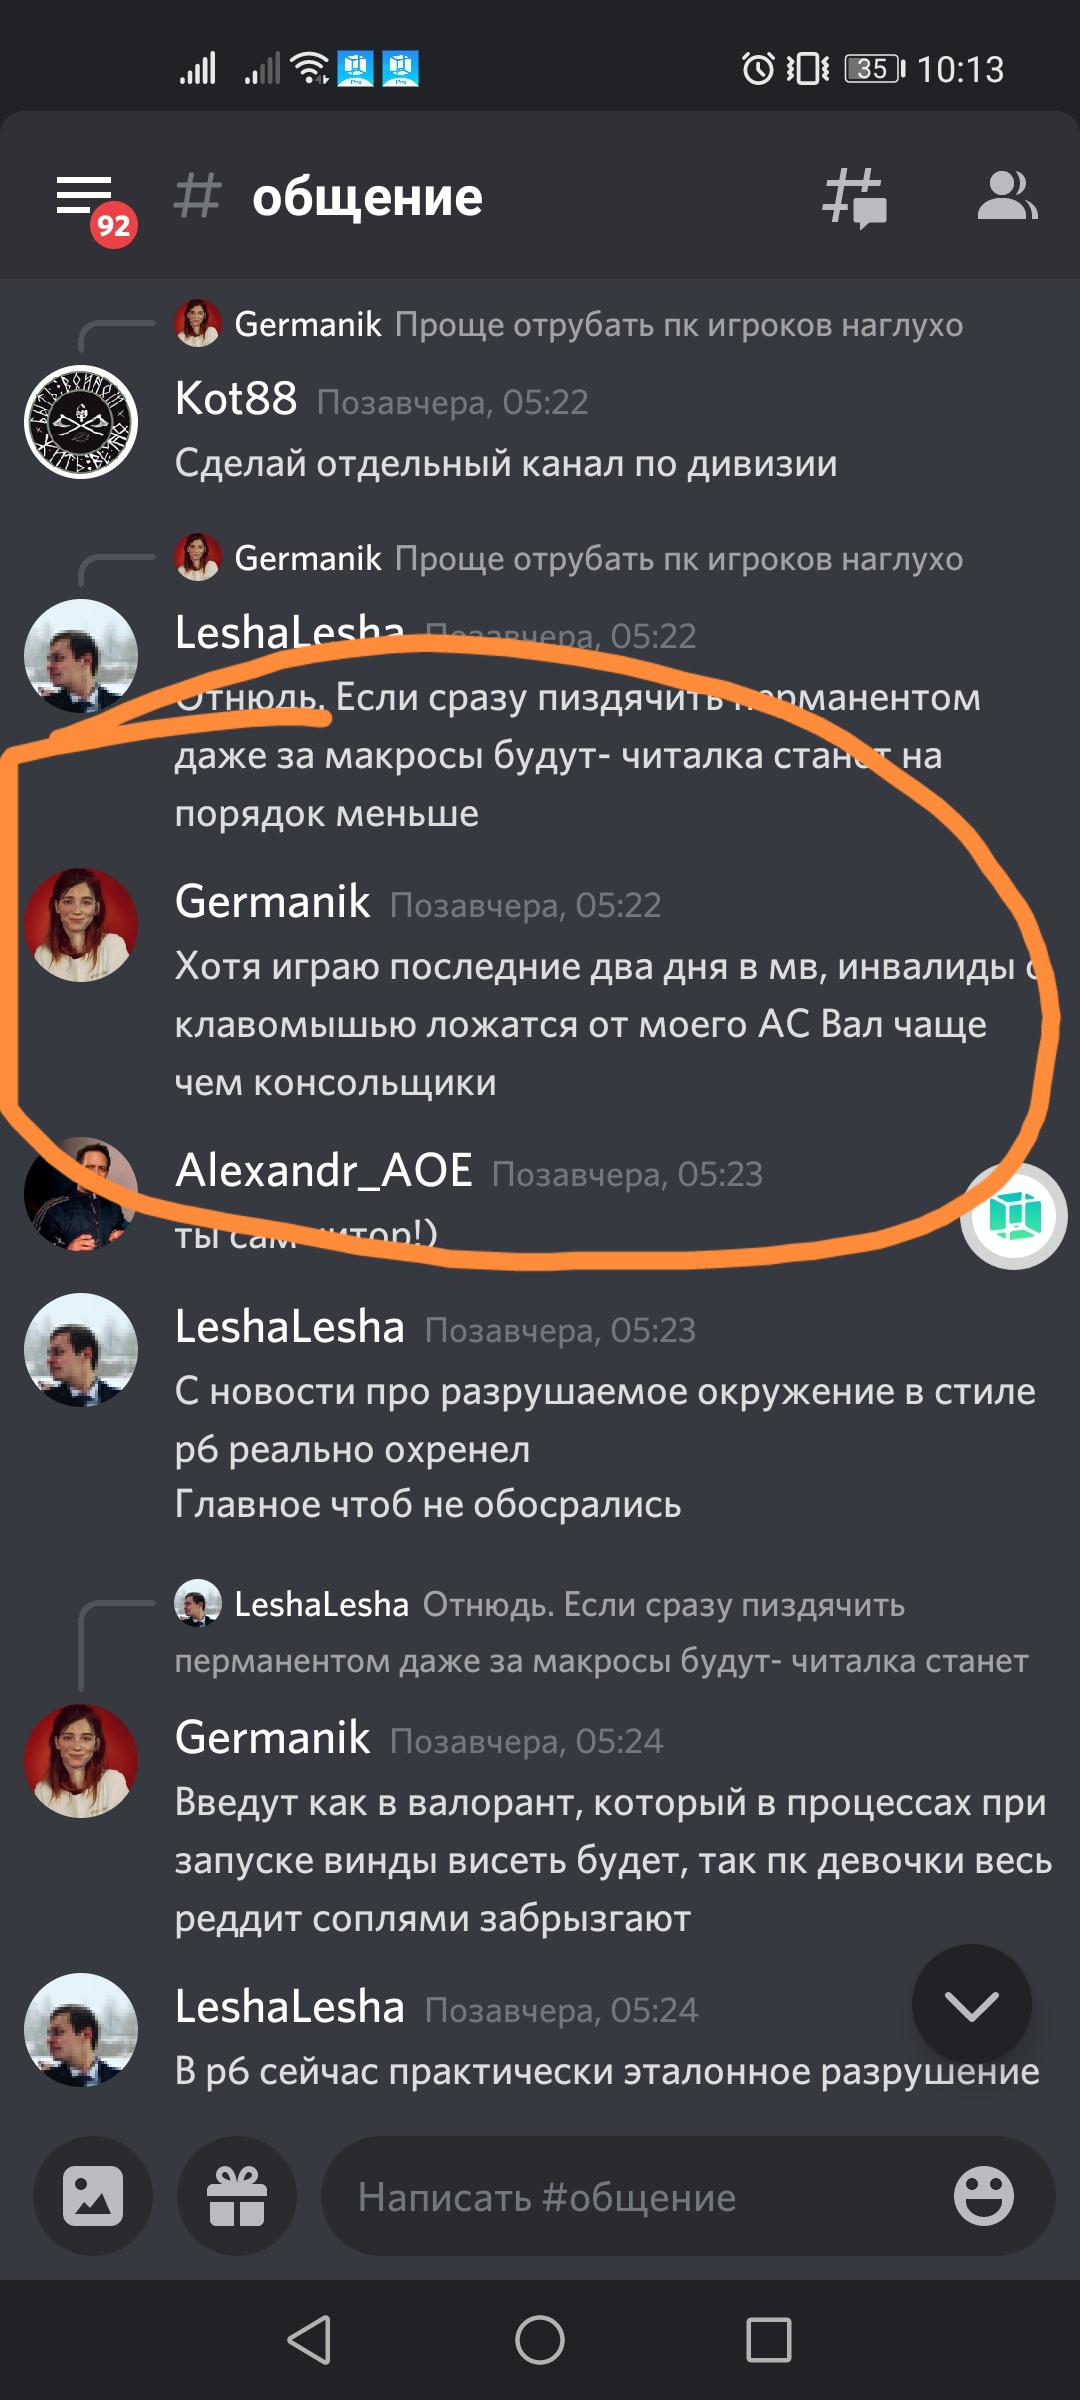Jump to latest messages with down chevron
The height and width of the screenshot is (2400, 1080).
click(x=972, y=2004)
